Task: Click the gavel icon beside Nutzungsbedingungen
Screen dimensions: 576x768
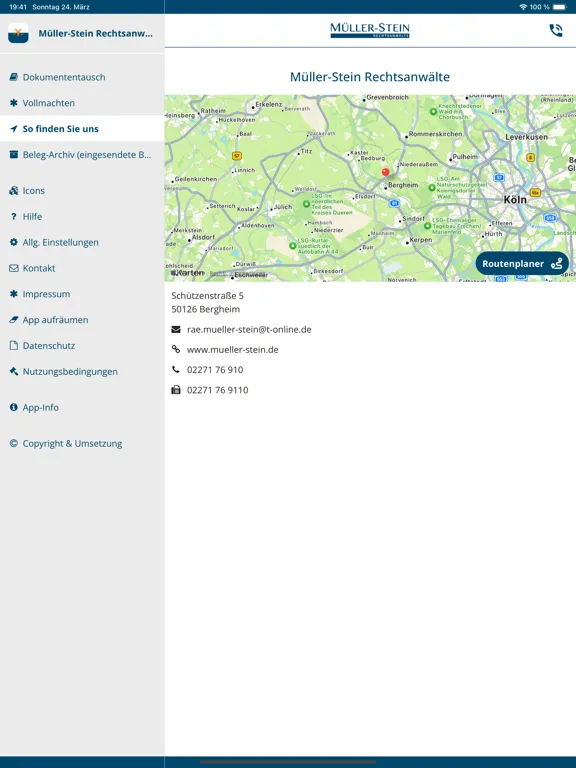Action: 14,371
